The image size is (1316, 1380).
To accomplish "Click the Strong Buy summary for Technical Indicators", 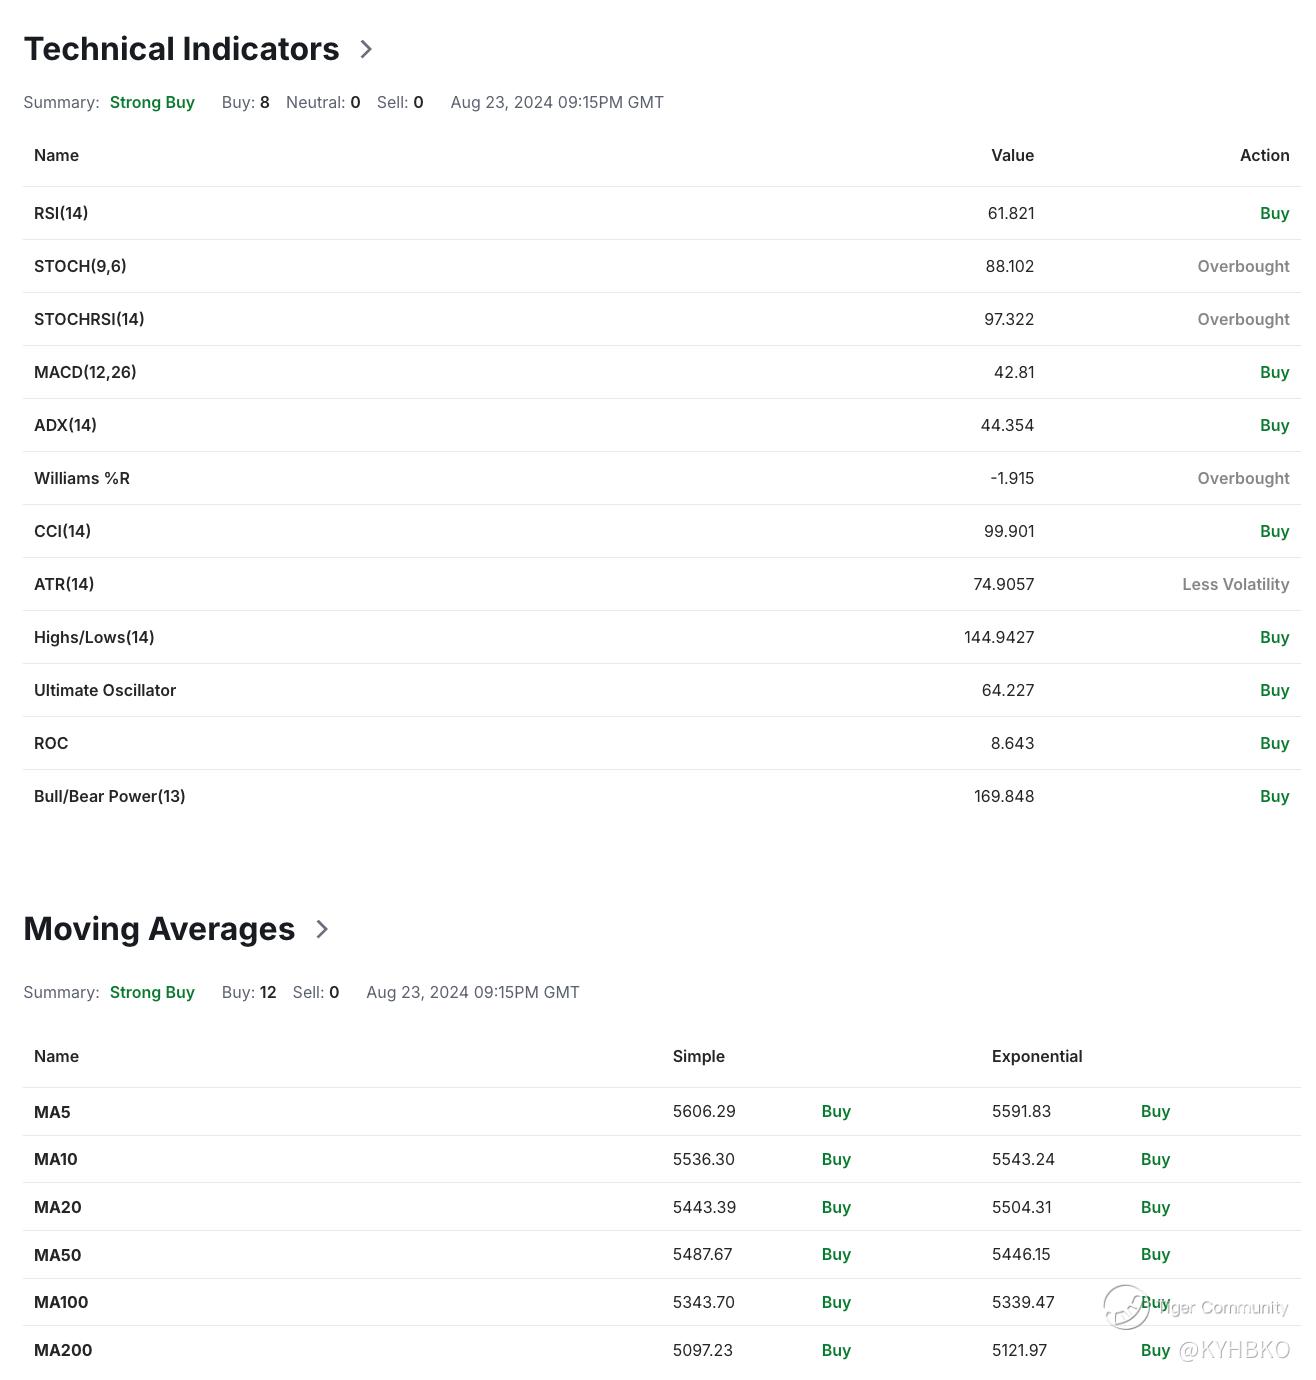I will point(152,102).
